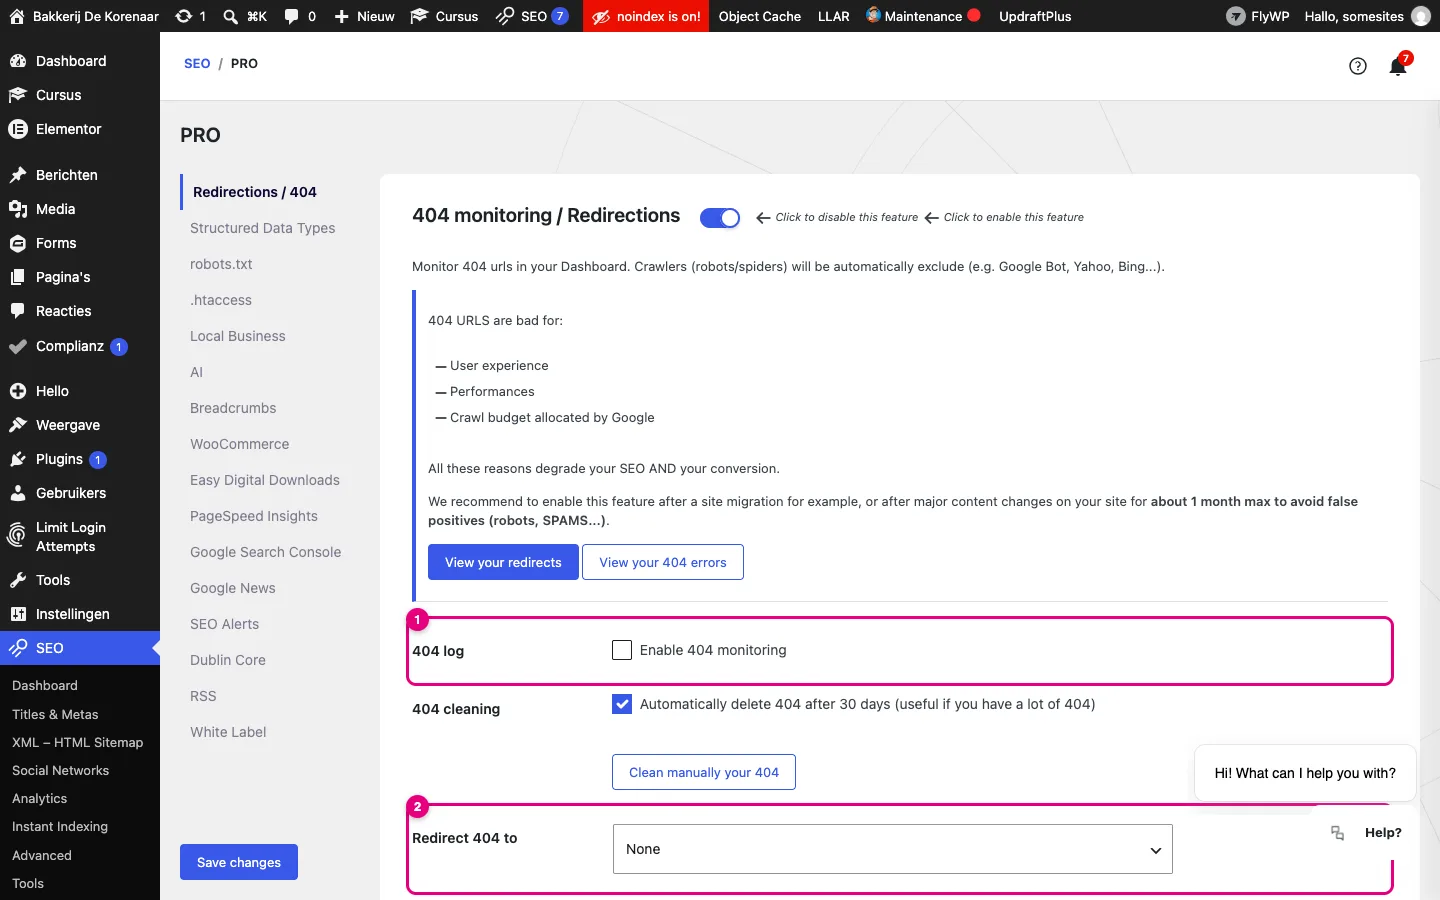This screenshot has width=1440, height=900.
Task: Toggle the 404 monitoring / Redirections feature switch
Action: 720,217
